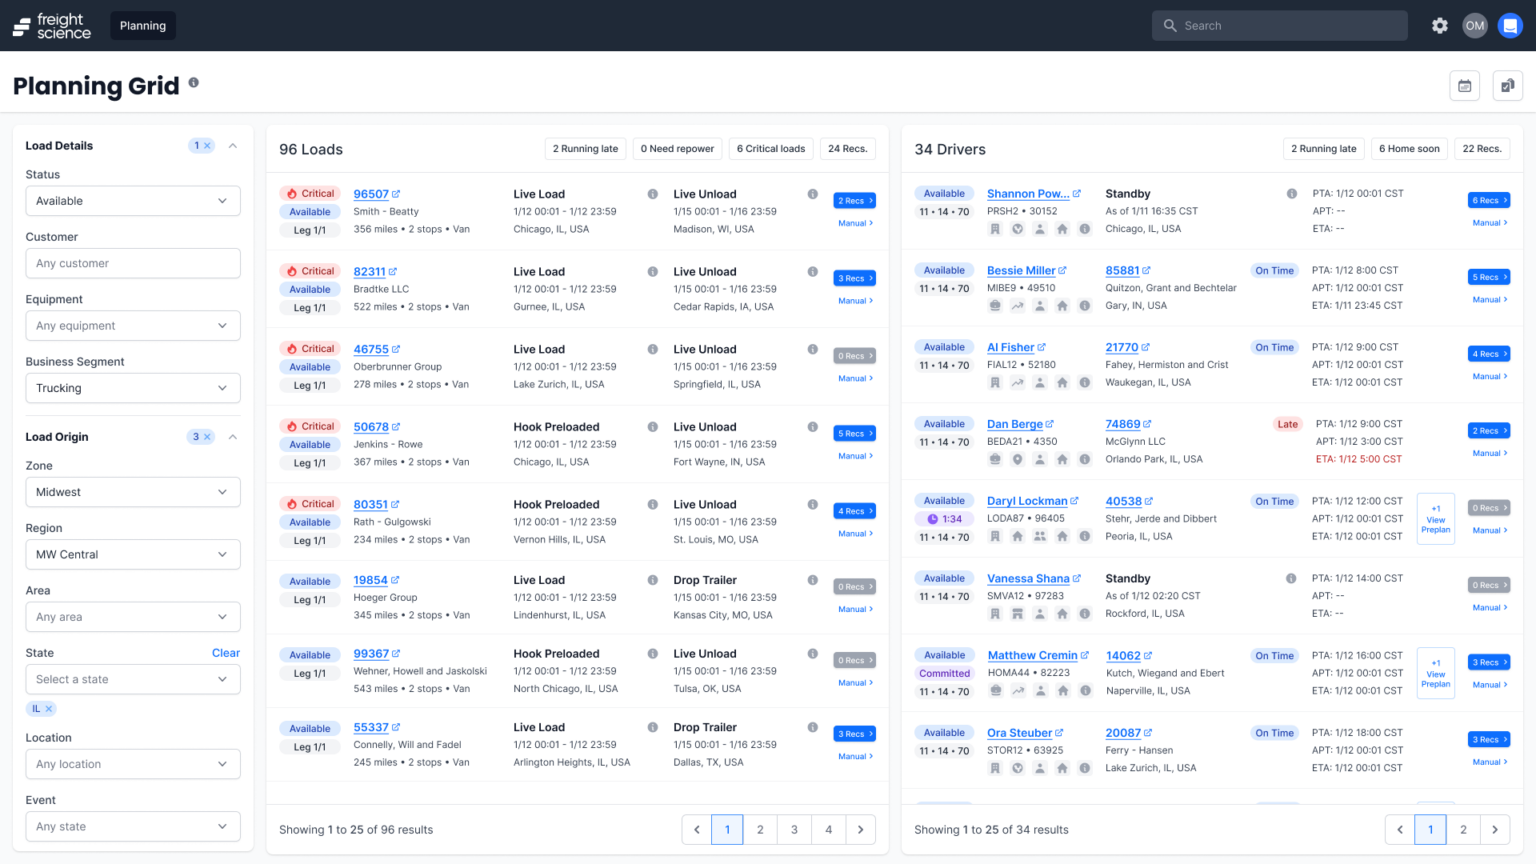1536x864 pixels.
Task: Click the location pin icon on Dan Berge's row
Action: click(1017, 458)
